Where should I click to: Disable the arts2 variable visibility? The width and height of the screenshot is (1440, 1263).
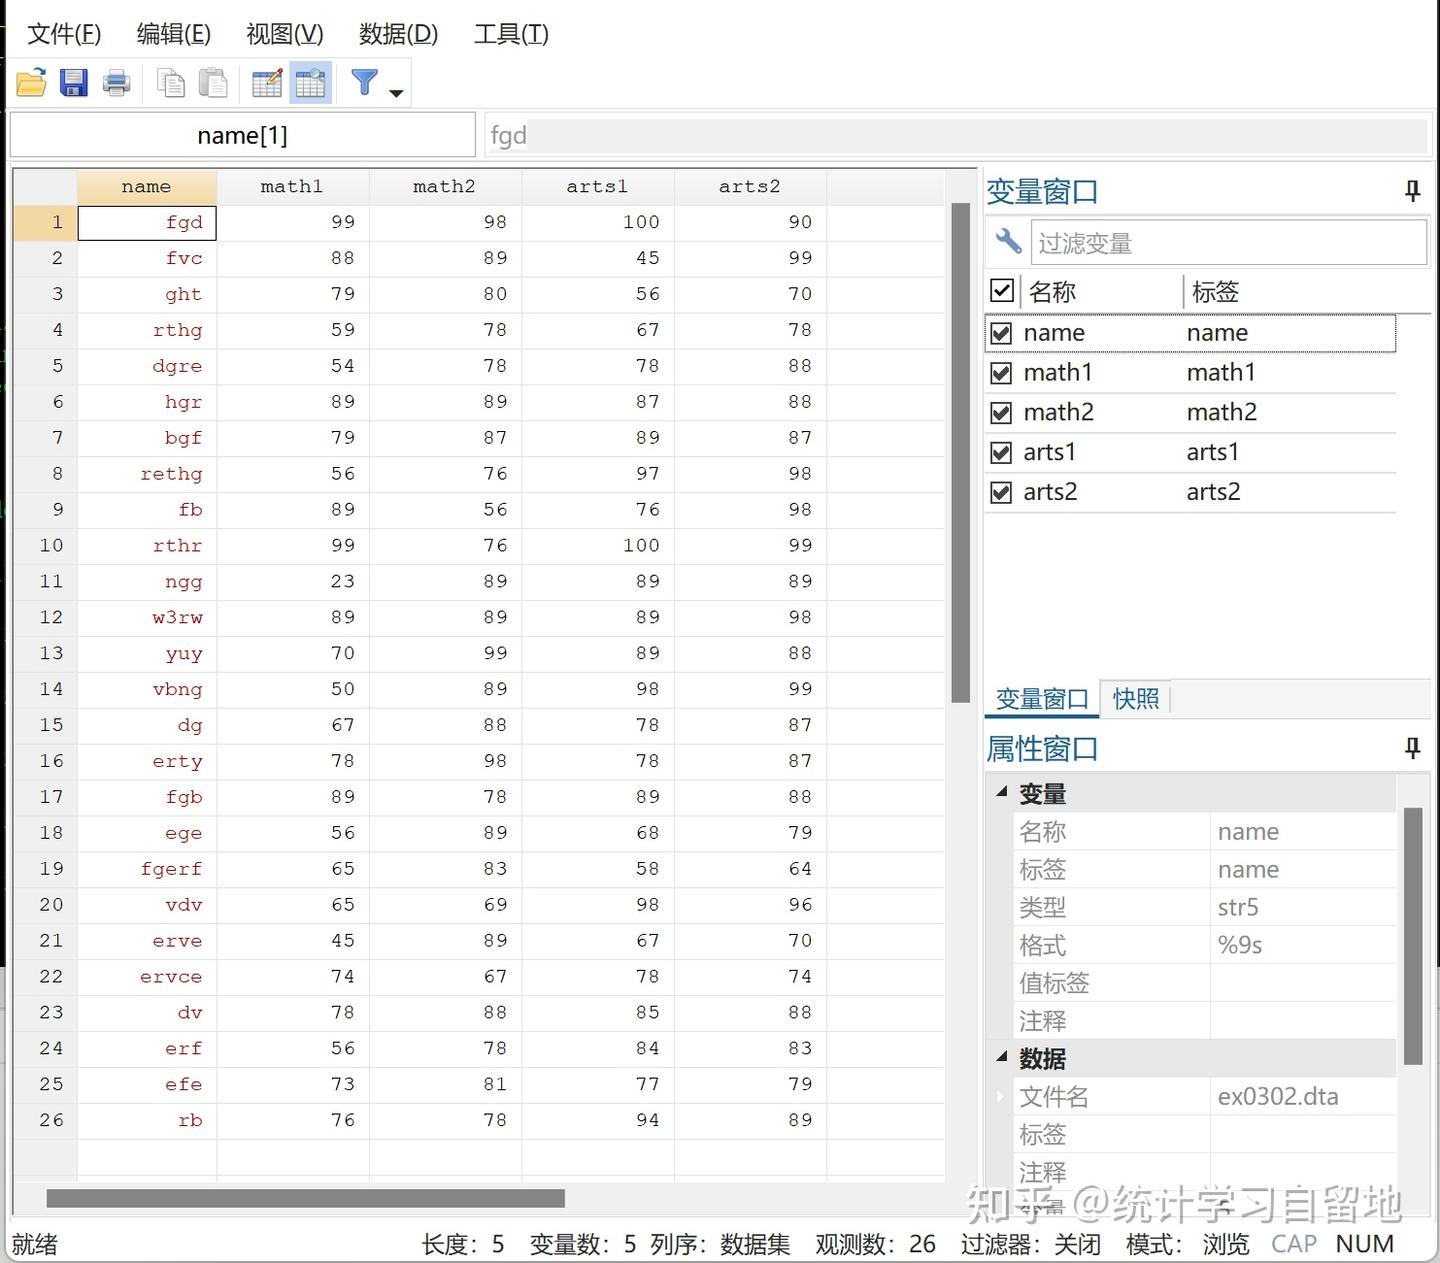[x=1001, y=491]
